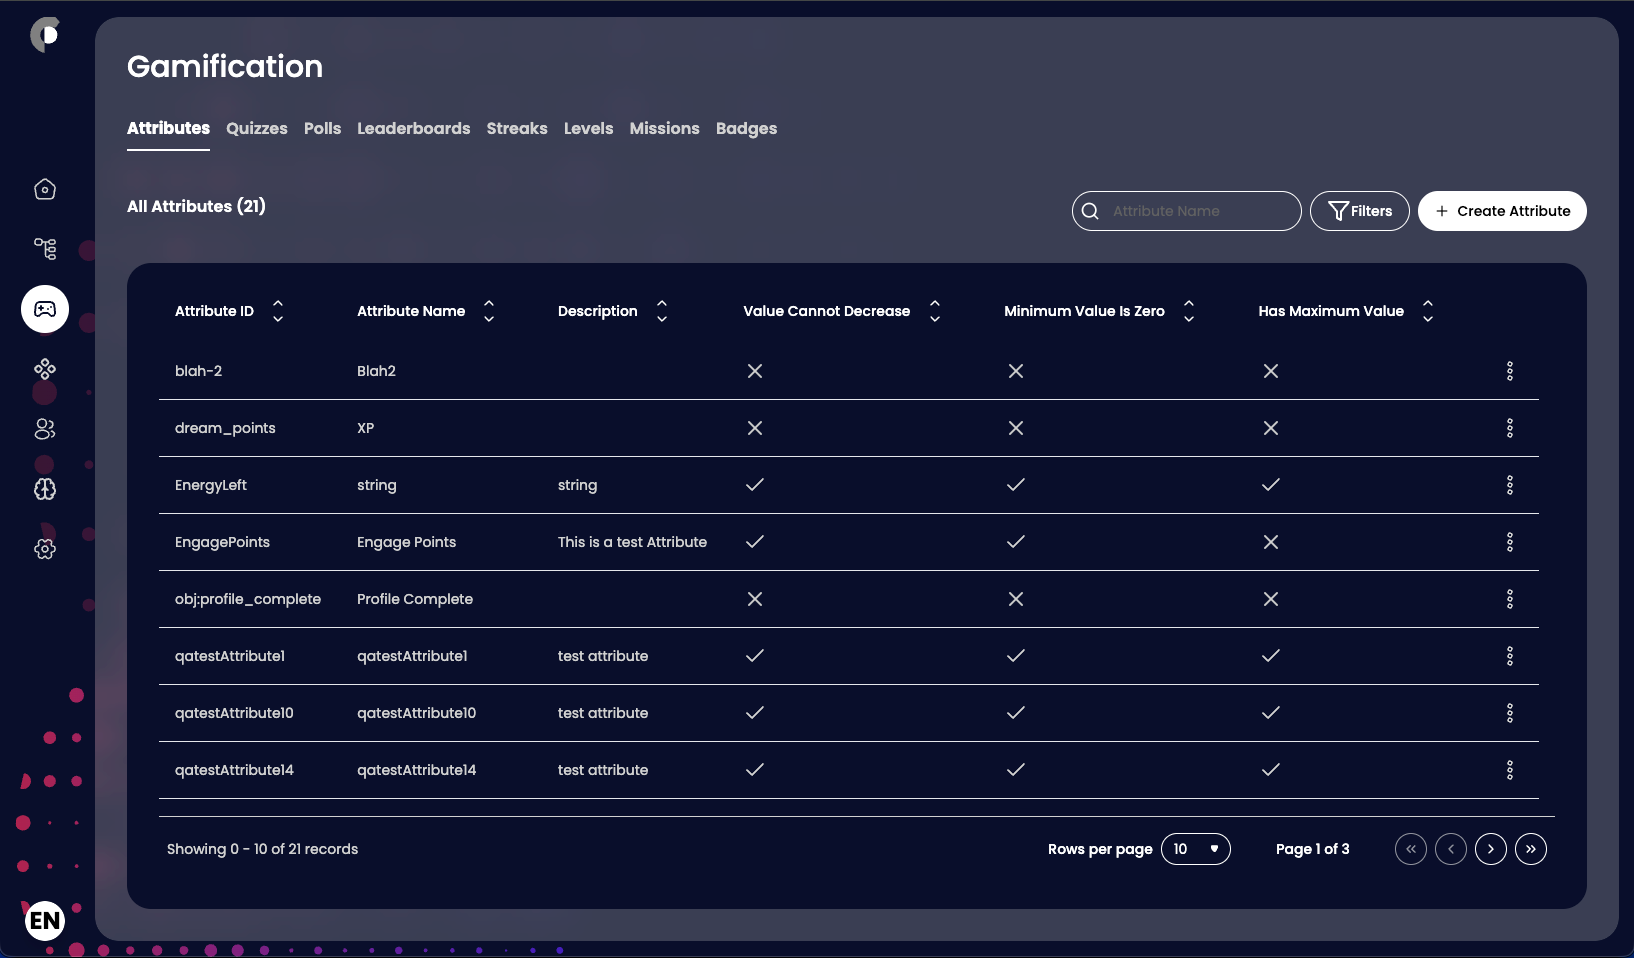Click the diamond modules icon in sidebar
The image size is (1634, 958).
click(x=44, y=369)
